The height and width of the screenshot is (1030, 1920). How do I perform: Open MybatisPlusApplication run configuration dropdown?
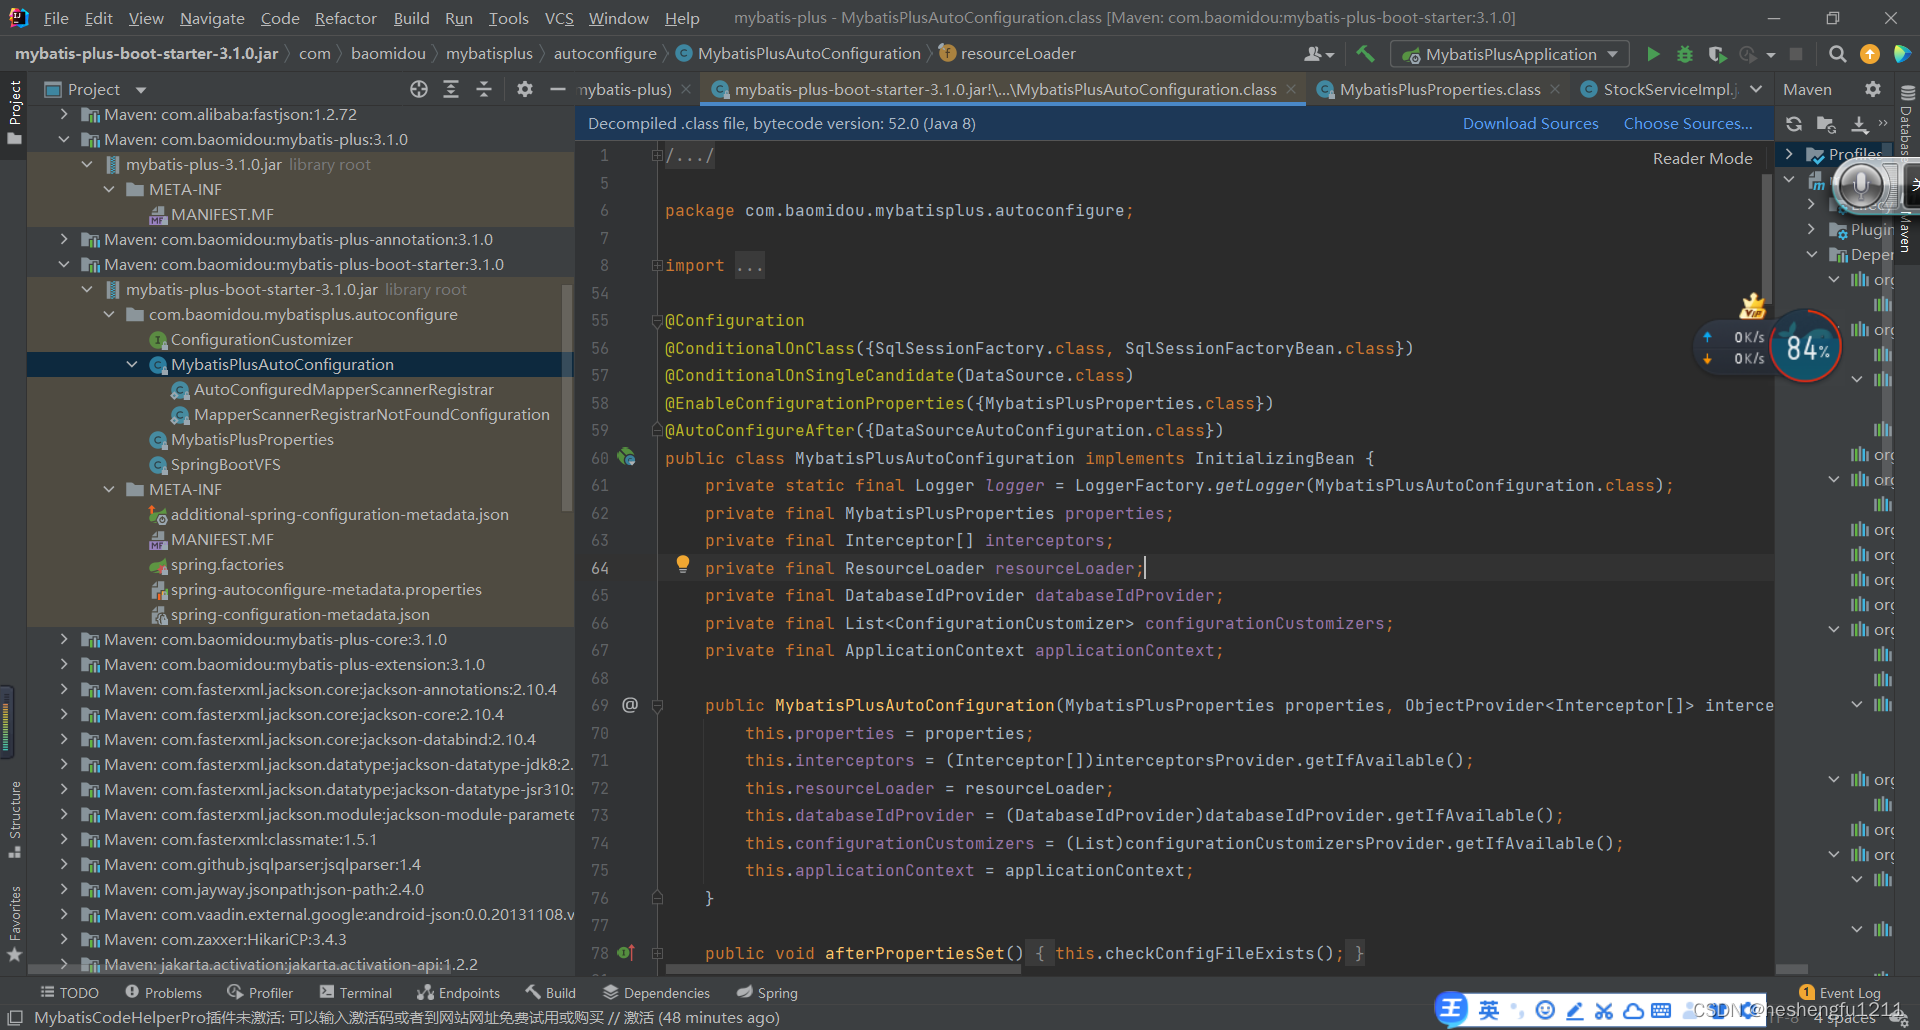pos(1511,54)
